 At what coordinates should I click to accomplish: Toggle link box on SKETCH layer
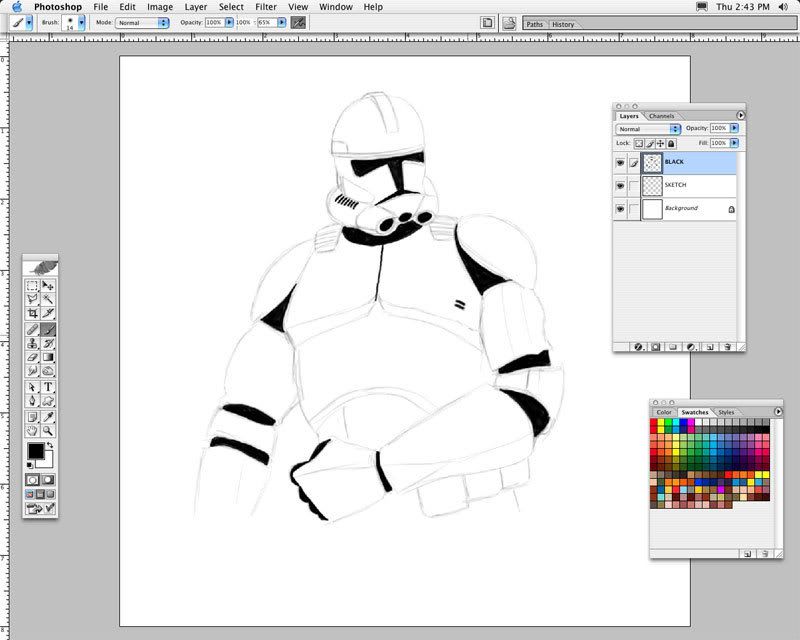coord(634,186)
